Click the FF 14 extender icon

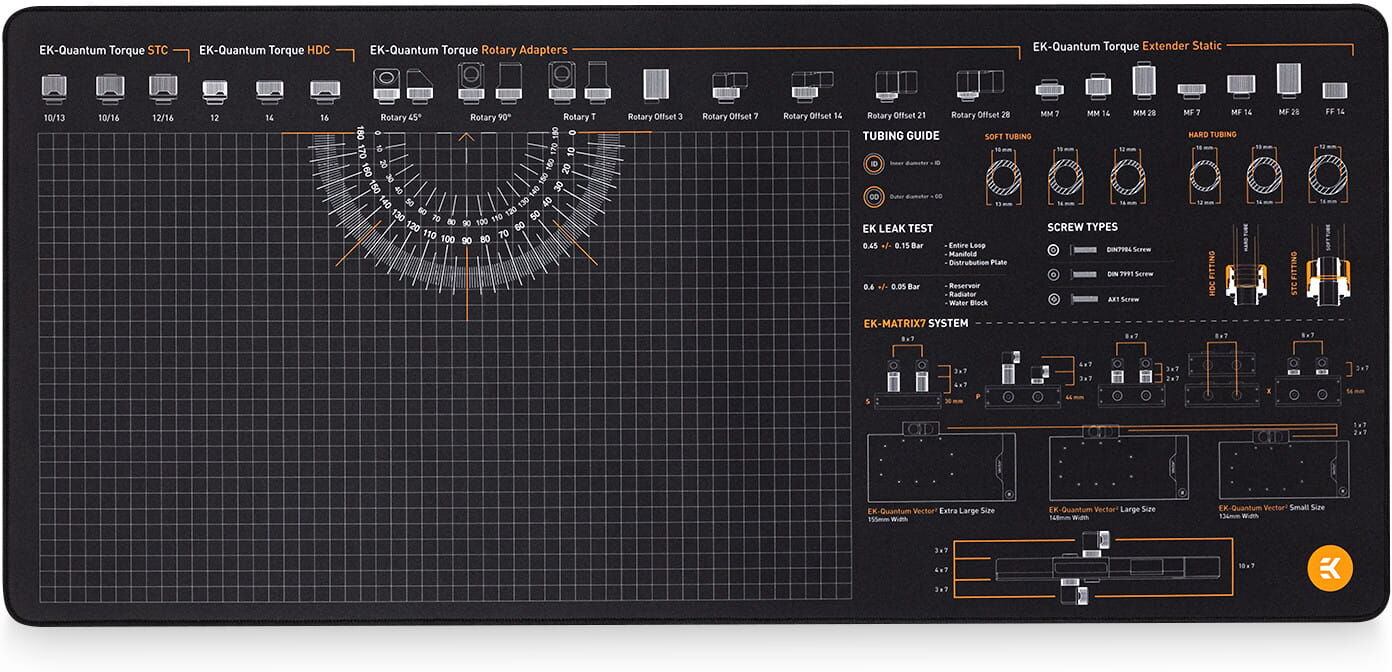[x=1335, y=91]
